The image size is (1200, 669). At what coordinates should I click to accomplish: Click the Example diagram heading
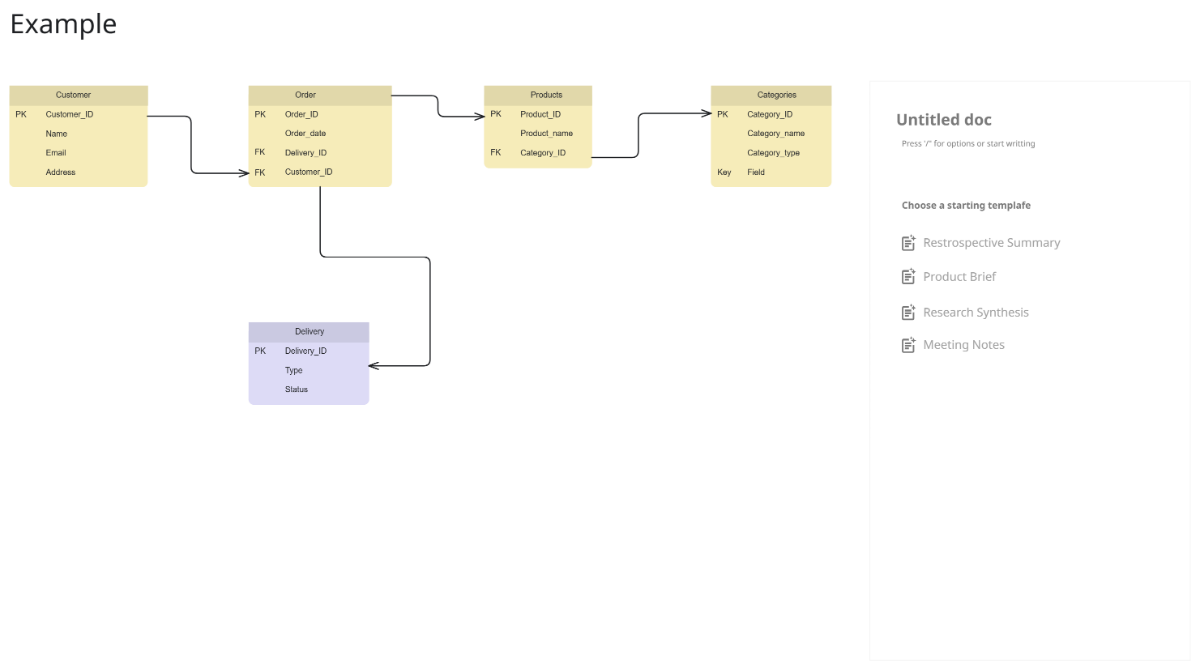tap(62, 23)
